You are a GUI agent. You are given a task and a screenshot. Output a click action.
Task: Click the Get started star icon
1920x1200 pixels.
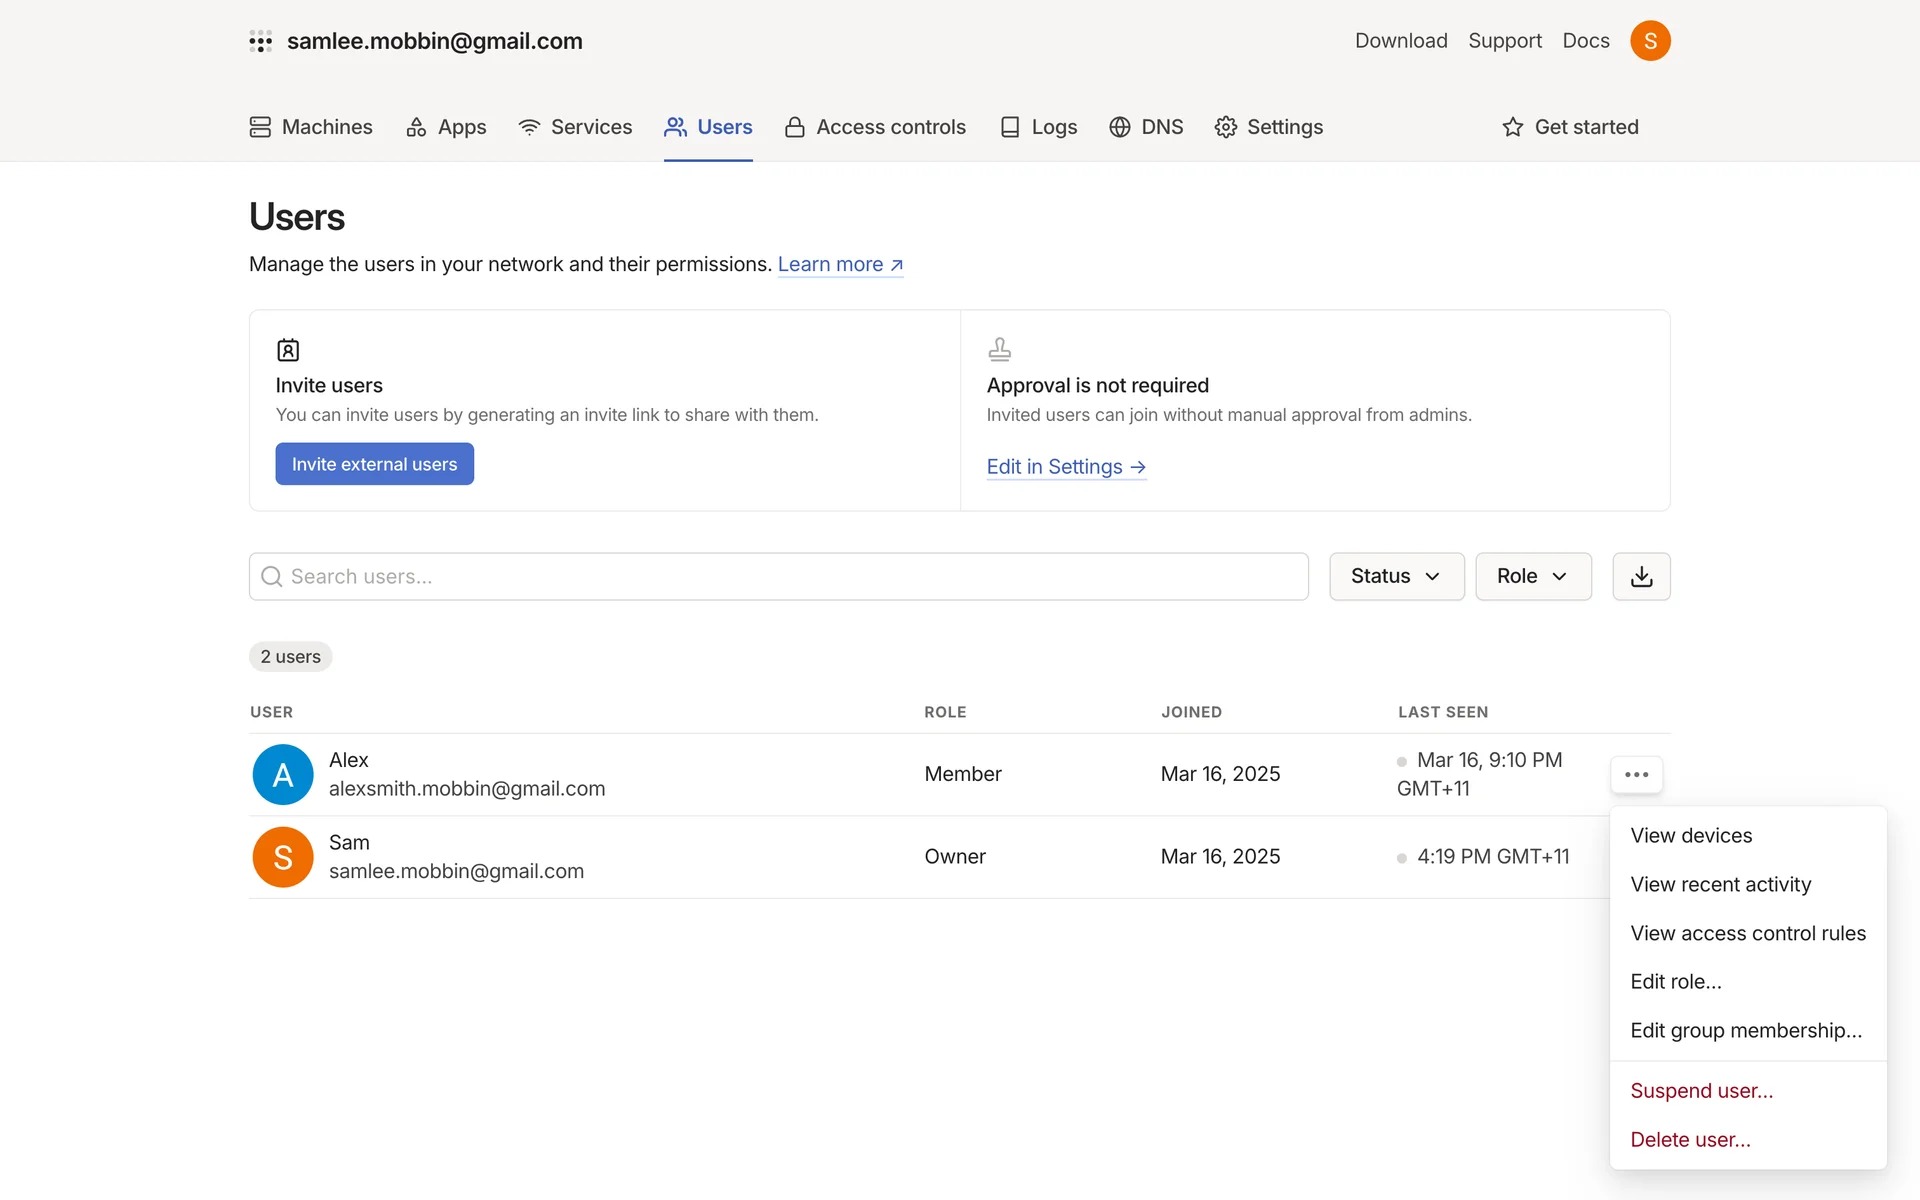point(1513,127)
